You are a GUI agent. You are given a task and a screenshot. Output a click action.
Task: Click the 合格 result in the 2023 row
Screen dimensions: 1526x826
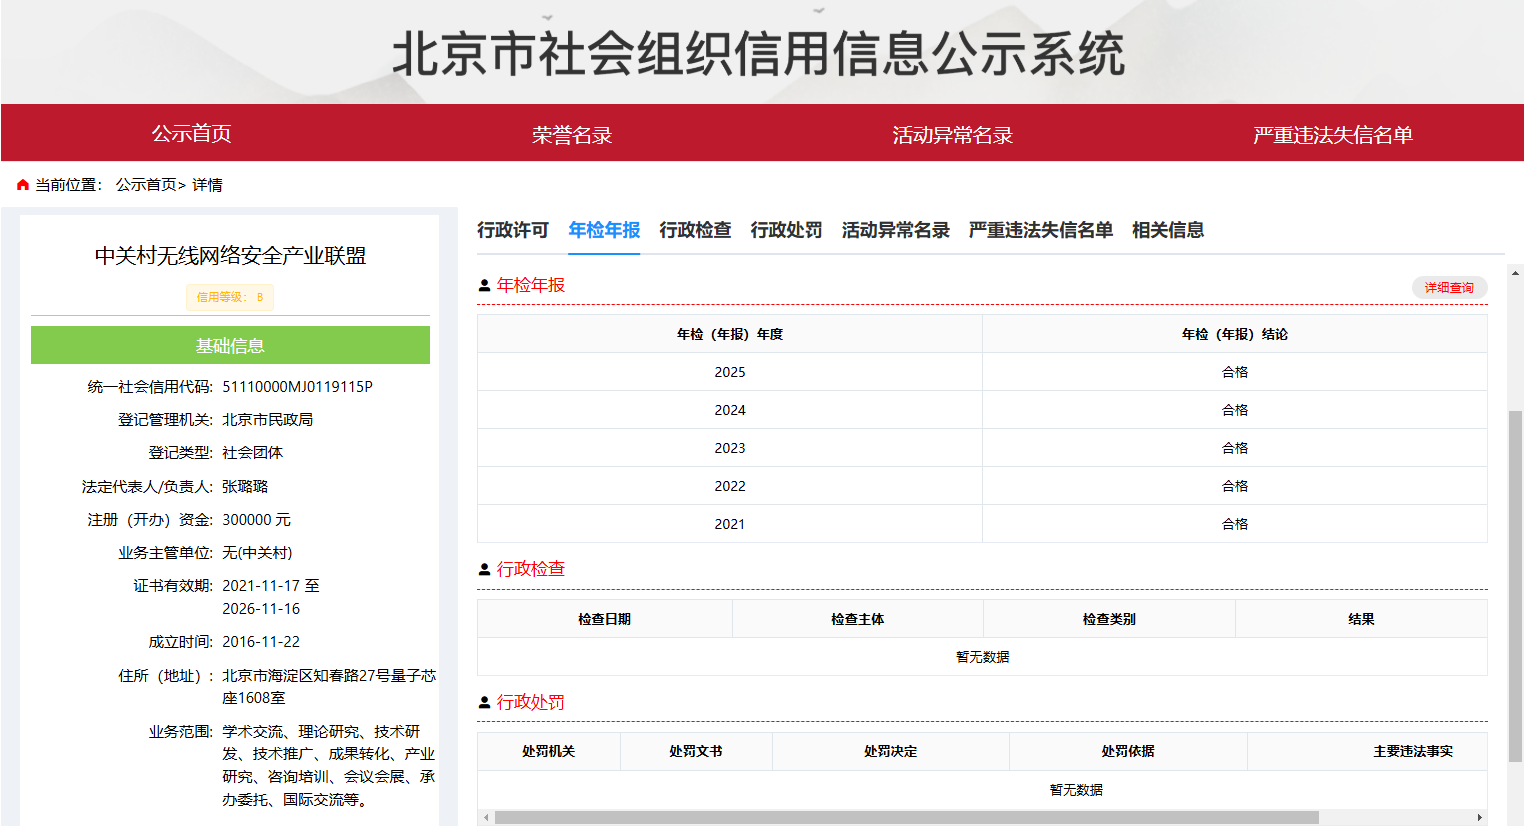(x=1235, y=448)
